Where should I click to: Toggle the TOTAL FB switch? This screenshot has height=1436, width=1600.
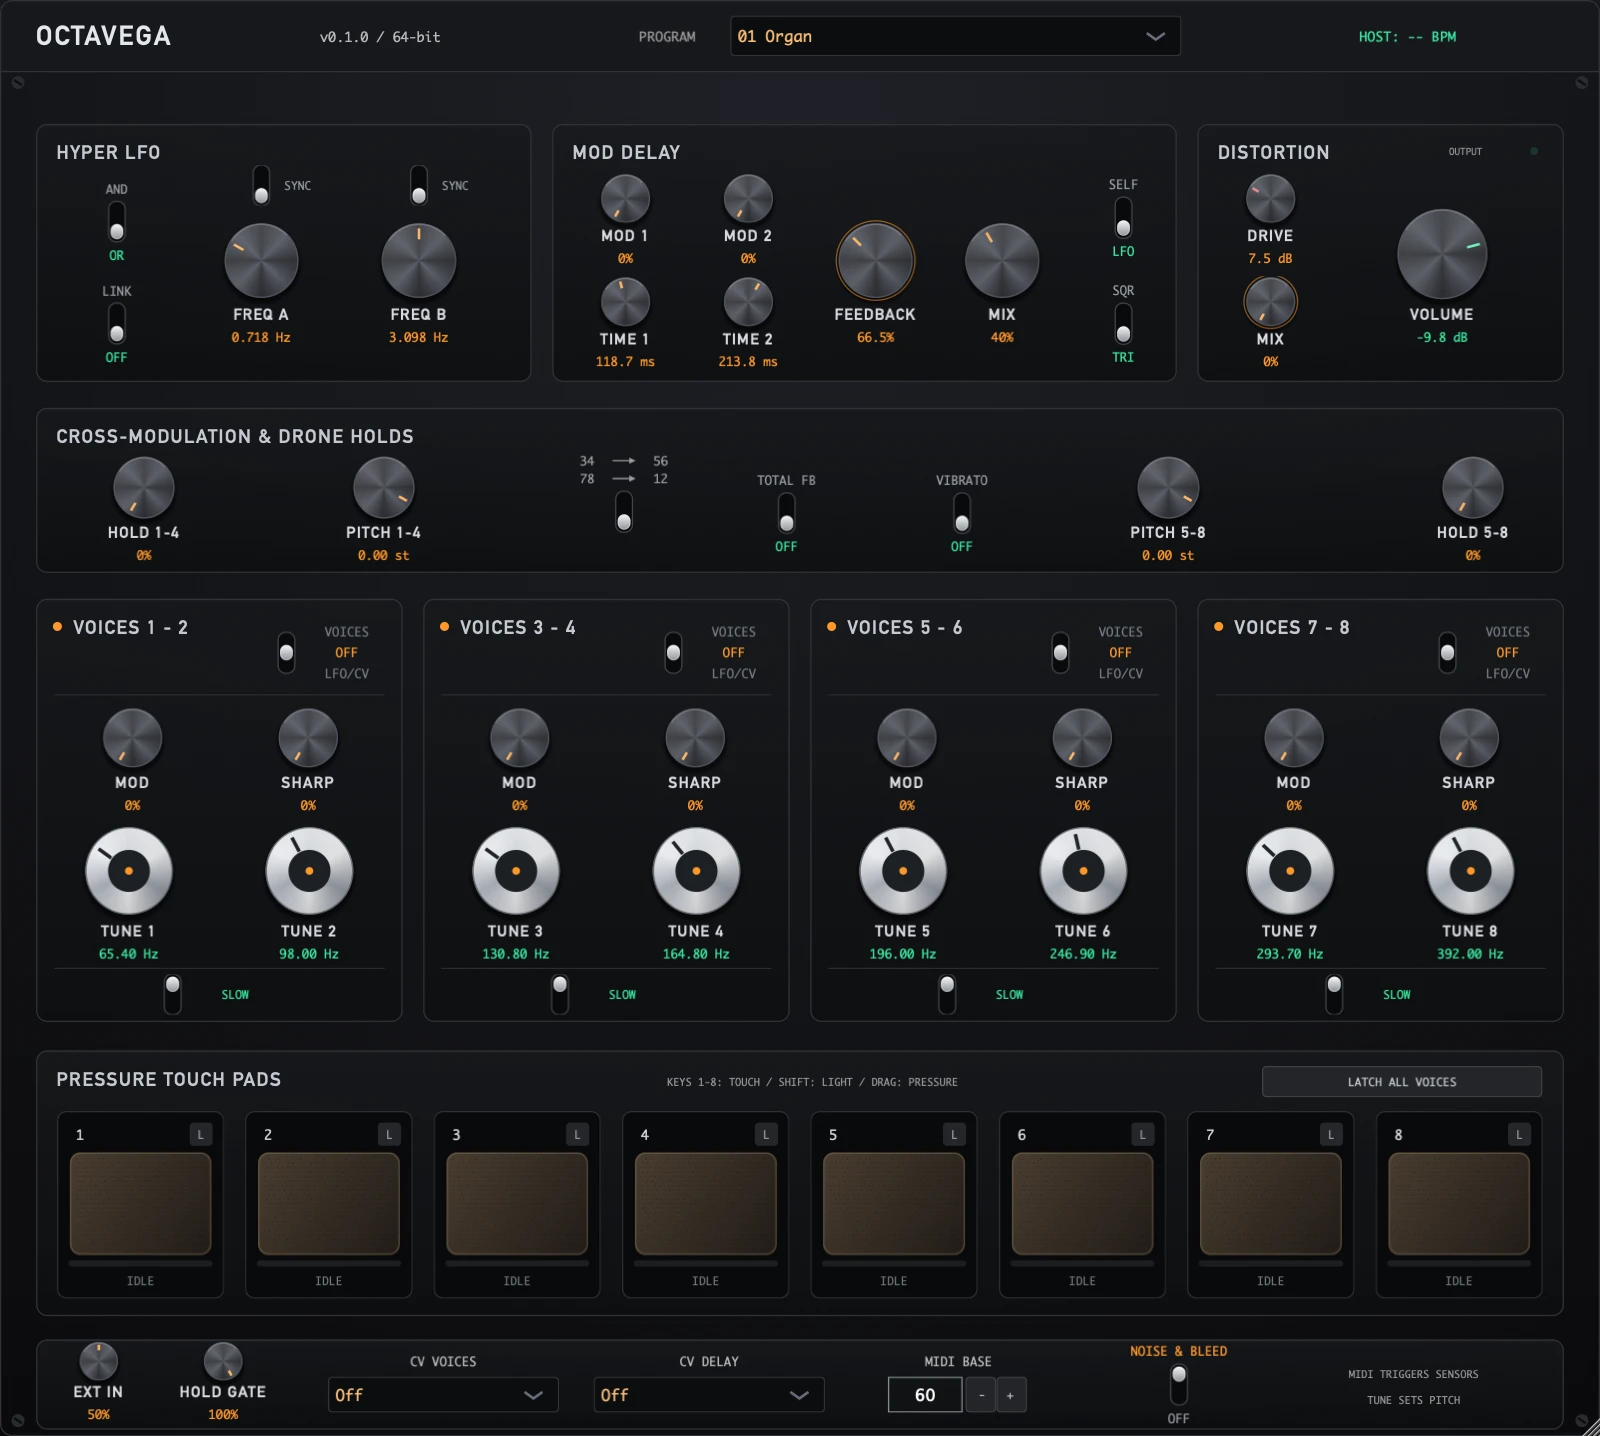point(787,513)
